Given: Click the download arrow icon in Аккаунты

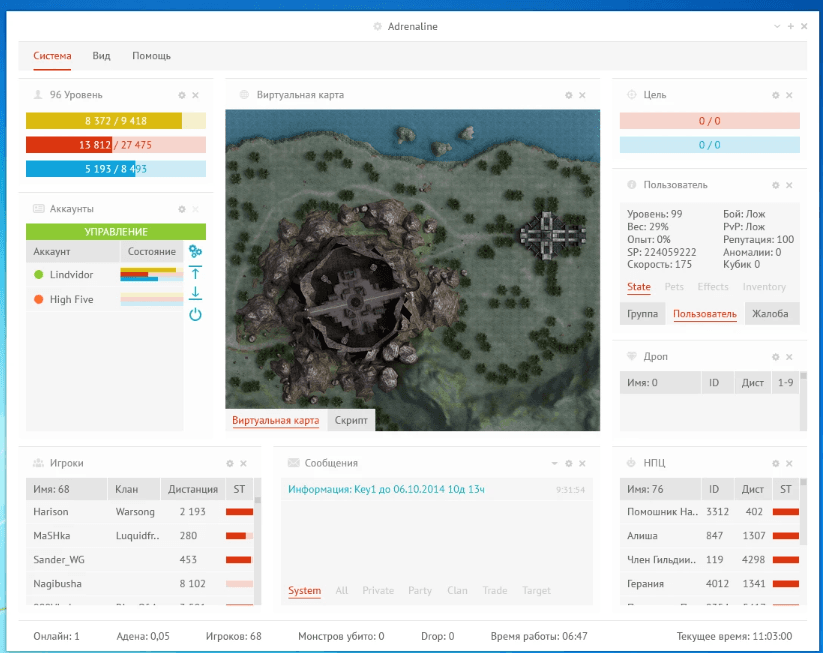Looking at the screenshot, I should tap(195, 293).
